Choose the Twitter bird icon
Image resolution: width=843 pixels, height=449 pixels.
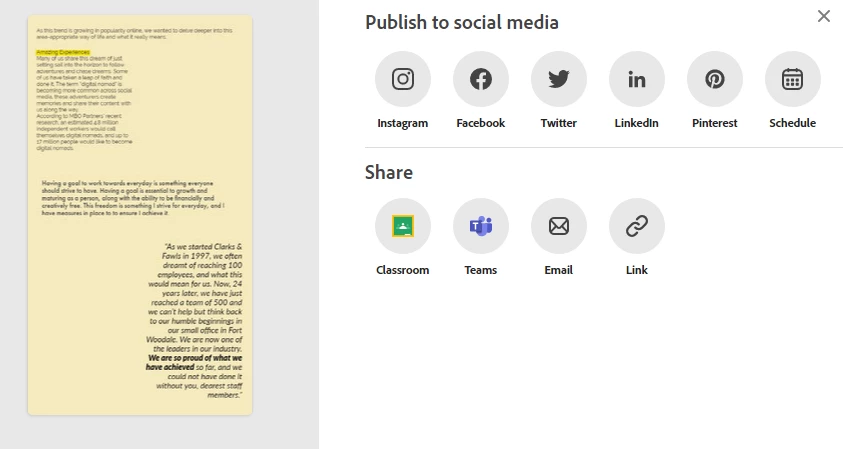tap(559, 79)
